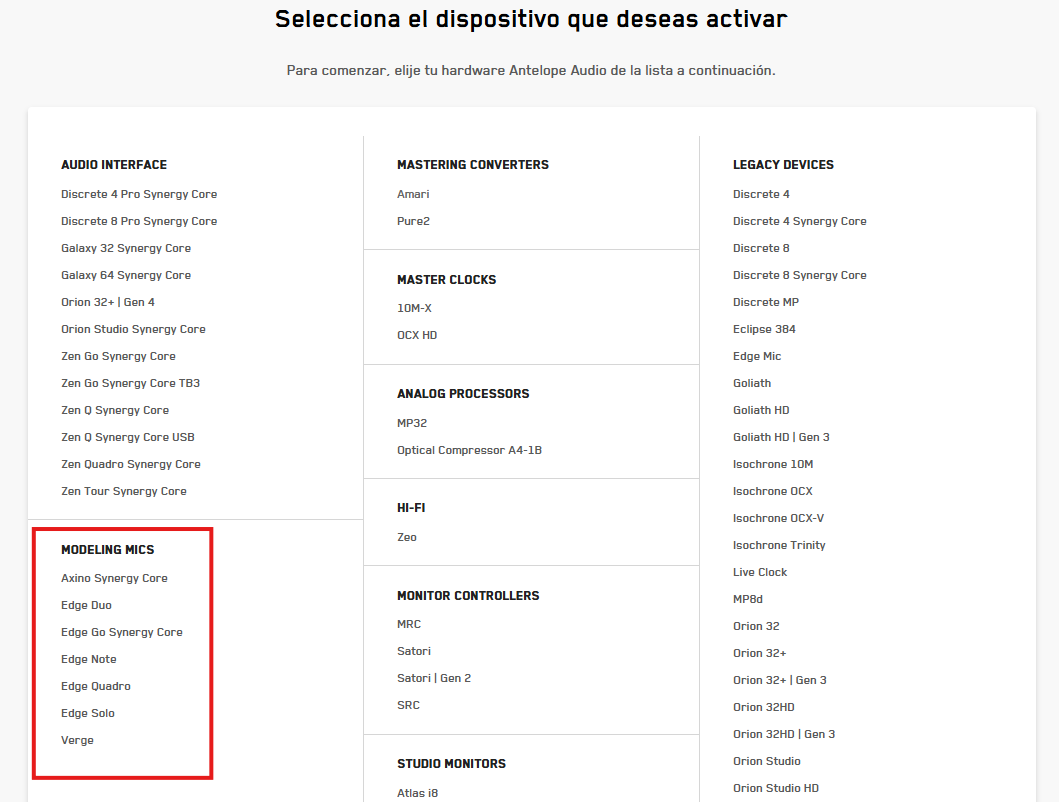This screenshot has height=802, width=1059.
Task: Click the Zen Go Synergy Core entry without TB3
Action: pos(118,356)
